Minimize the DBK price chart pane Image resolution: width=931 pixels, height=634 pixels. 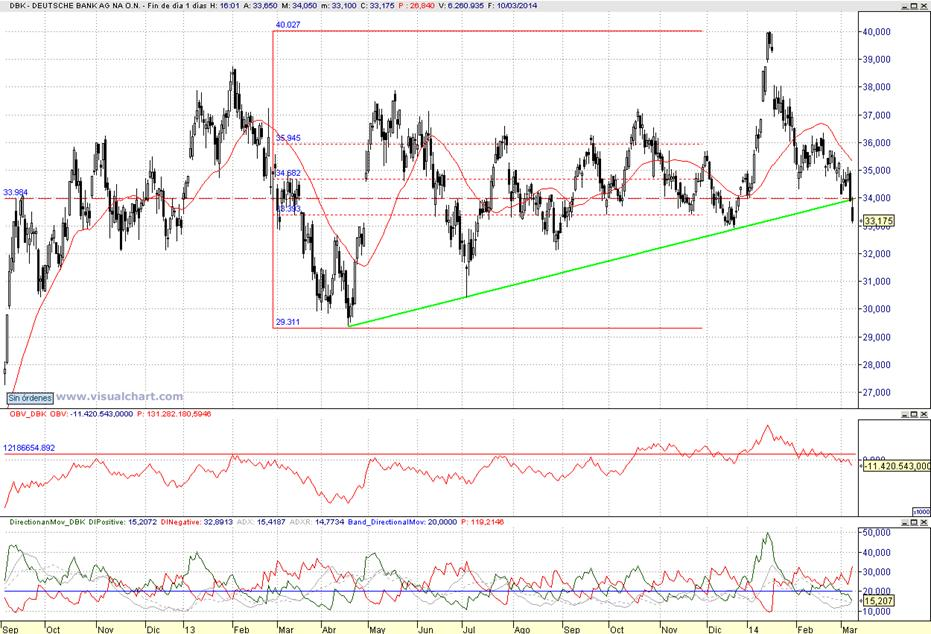[x=905, y=5]
